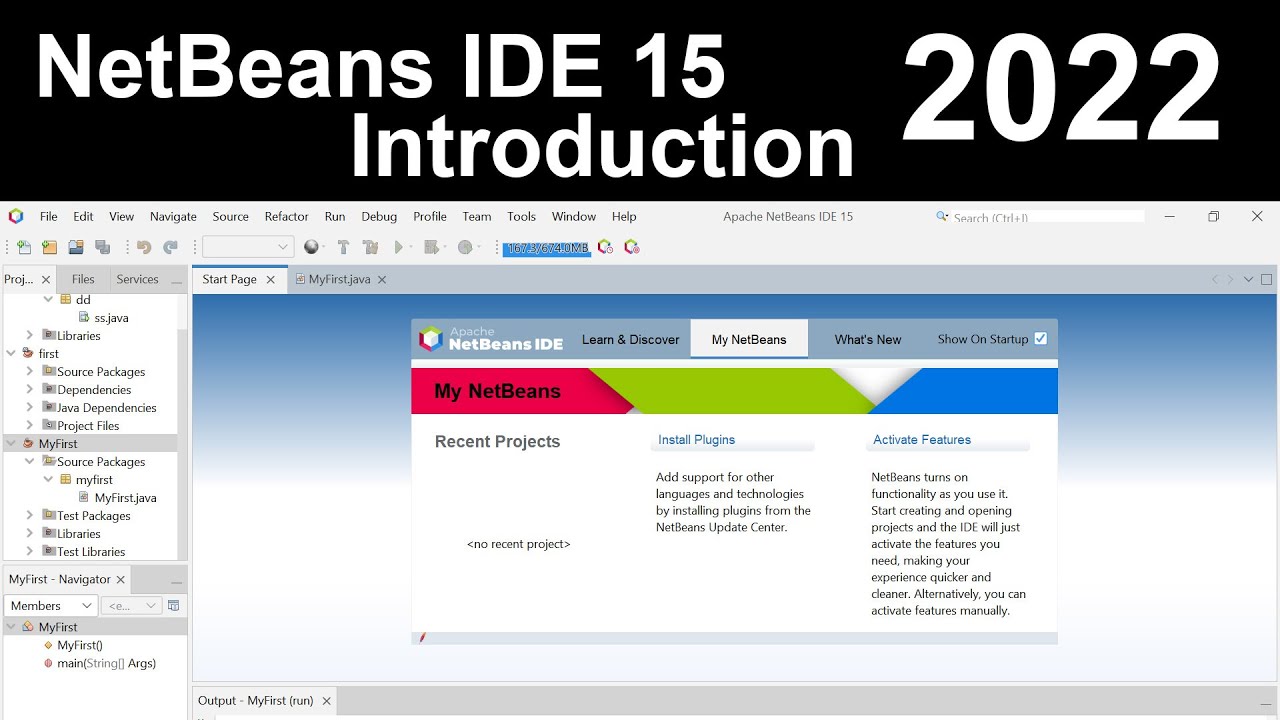Screen dimensions: 1280x720
Task: Open the Tools menu
Action: 521,216
